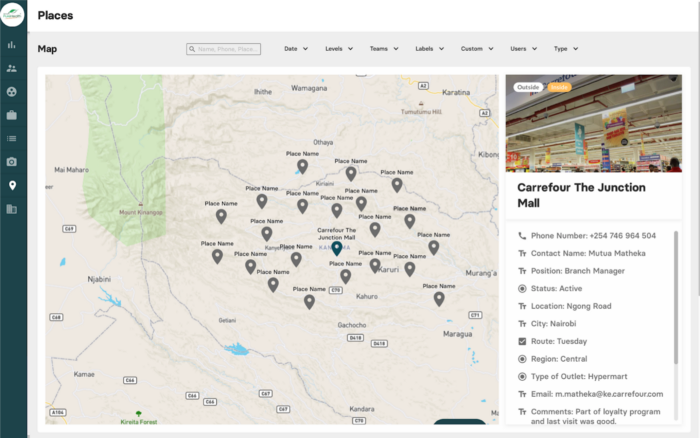Click the Gachocho label on map
700x438 pixels.
(352, 325)
